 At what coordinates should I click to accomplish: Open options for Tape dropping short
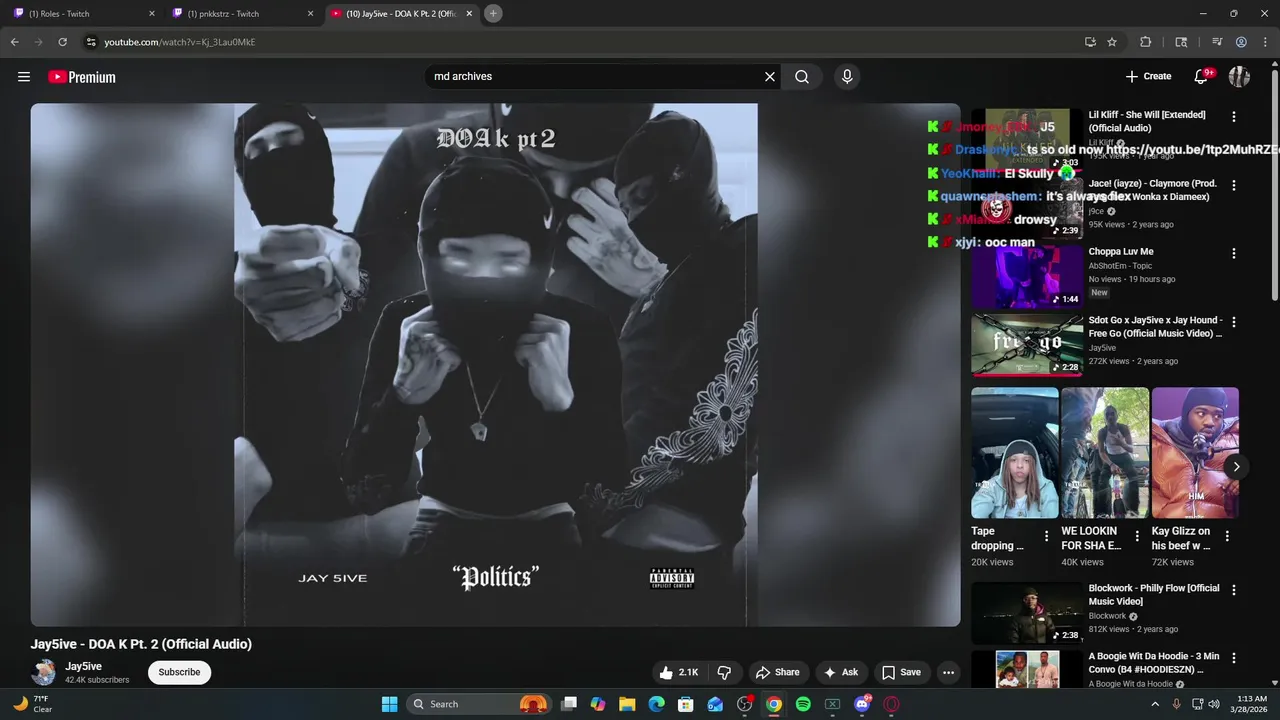pos(1047,537)
